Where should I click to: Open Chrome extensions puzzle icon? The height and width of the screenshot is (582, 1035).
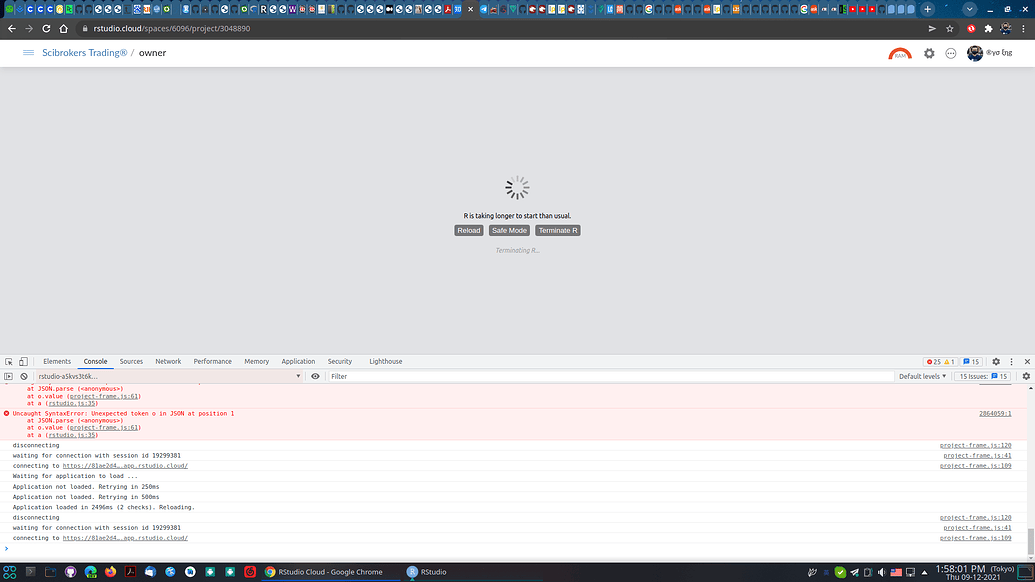coord(988,28)
